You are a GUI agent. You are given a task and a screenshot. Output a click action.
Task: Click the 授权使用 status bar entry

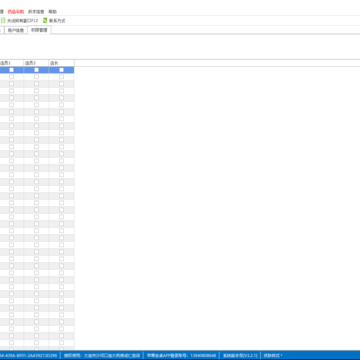point(102,356)
